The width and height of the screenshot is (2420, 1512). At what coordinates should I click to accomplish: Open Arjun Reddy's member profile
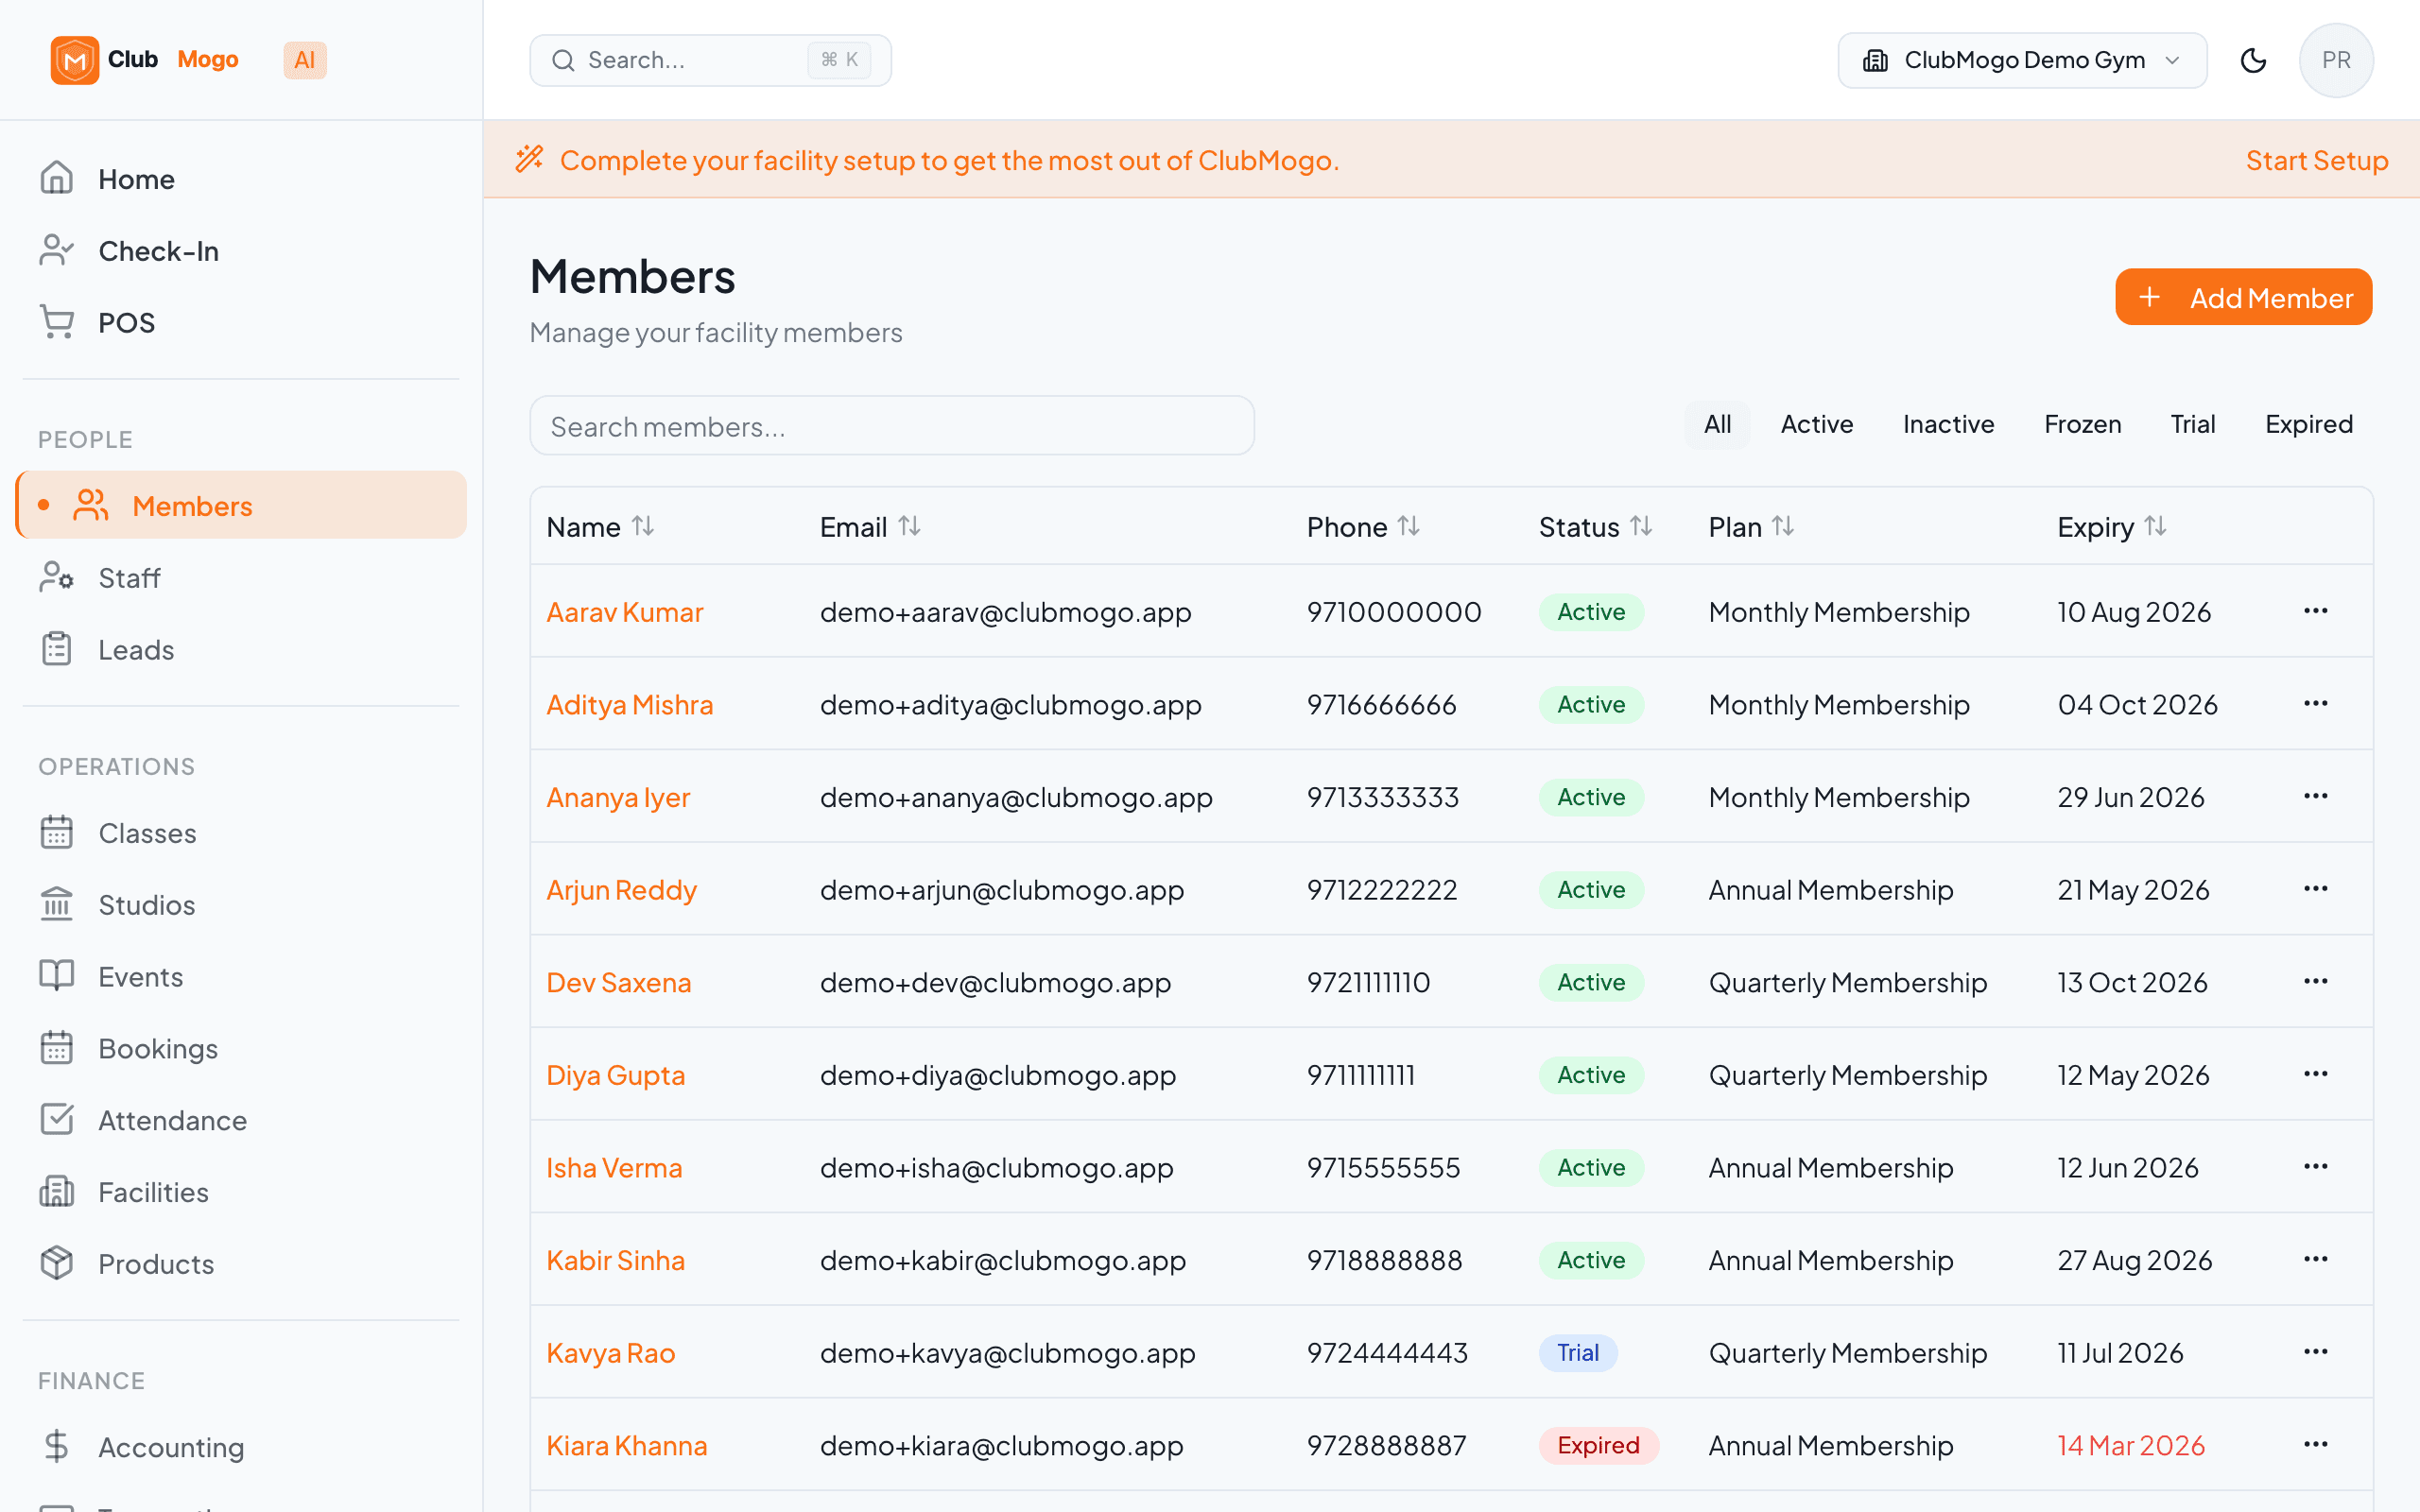tap(621, 890)
